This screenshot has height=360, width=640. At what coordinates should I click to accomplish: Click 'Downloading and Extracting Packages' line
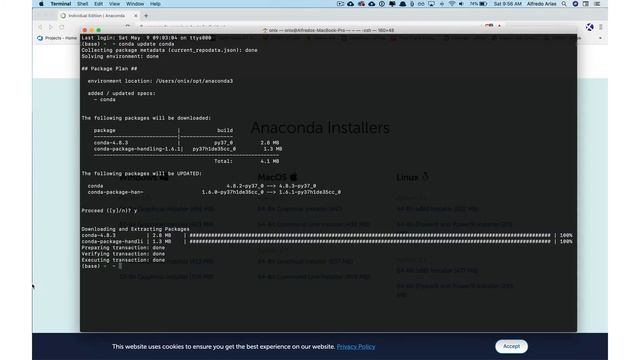[x=135, y=229]
